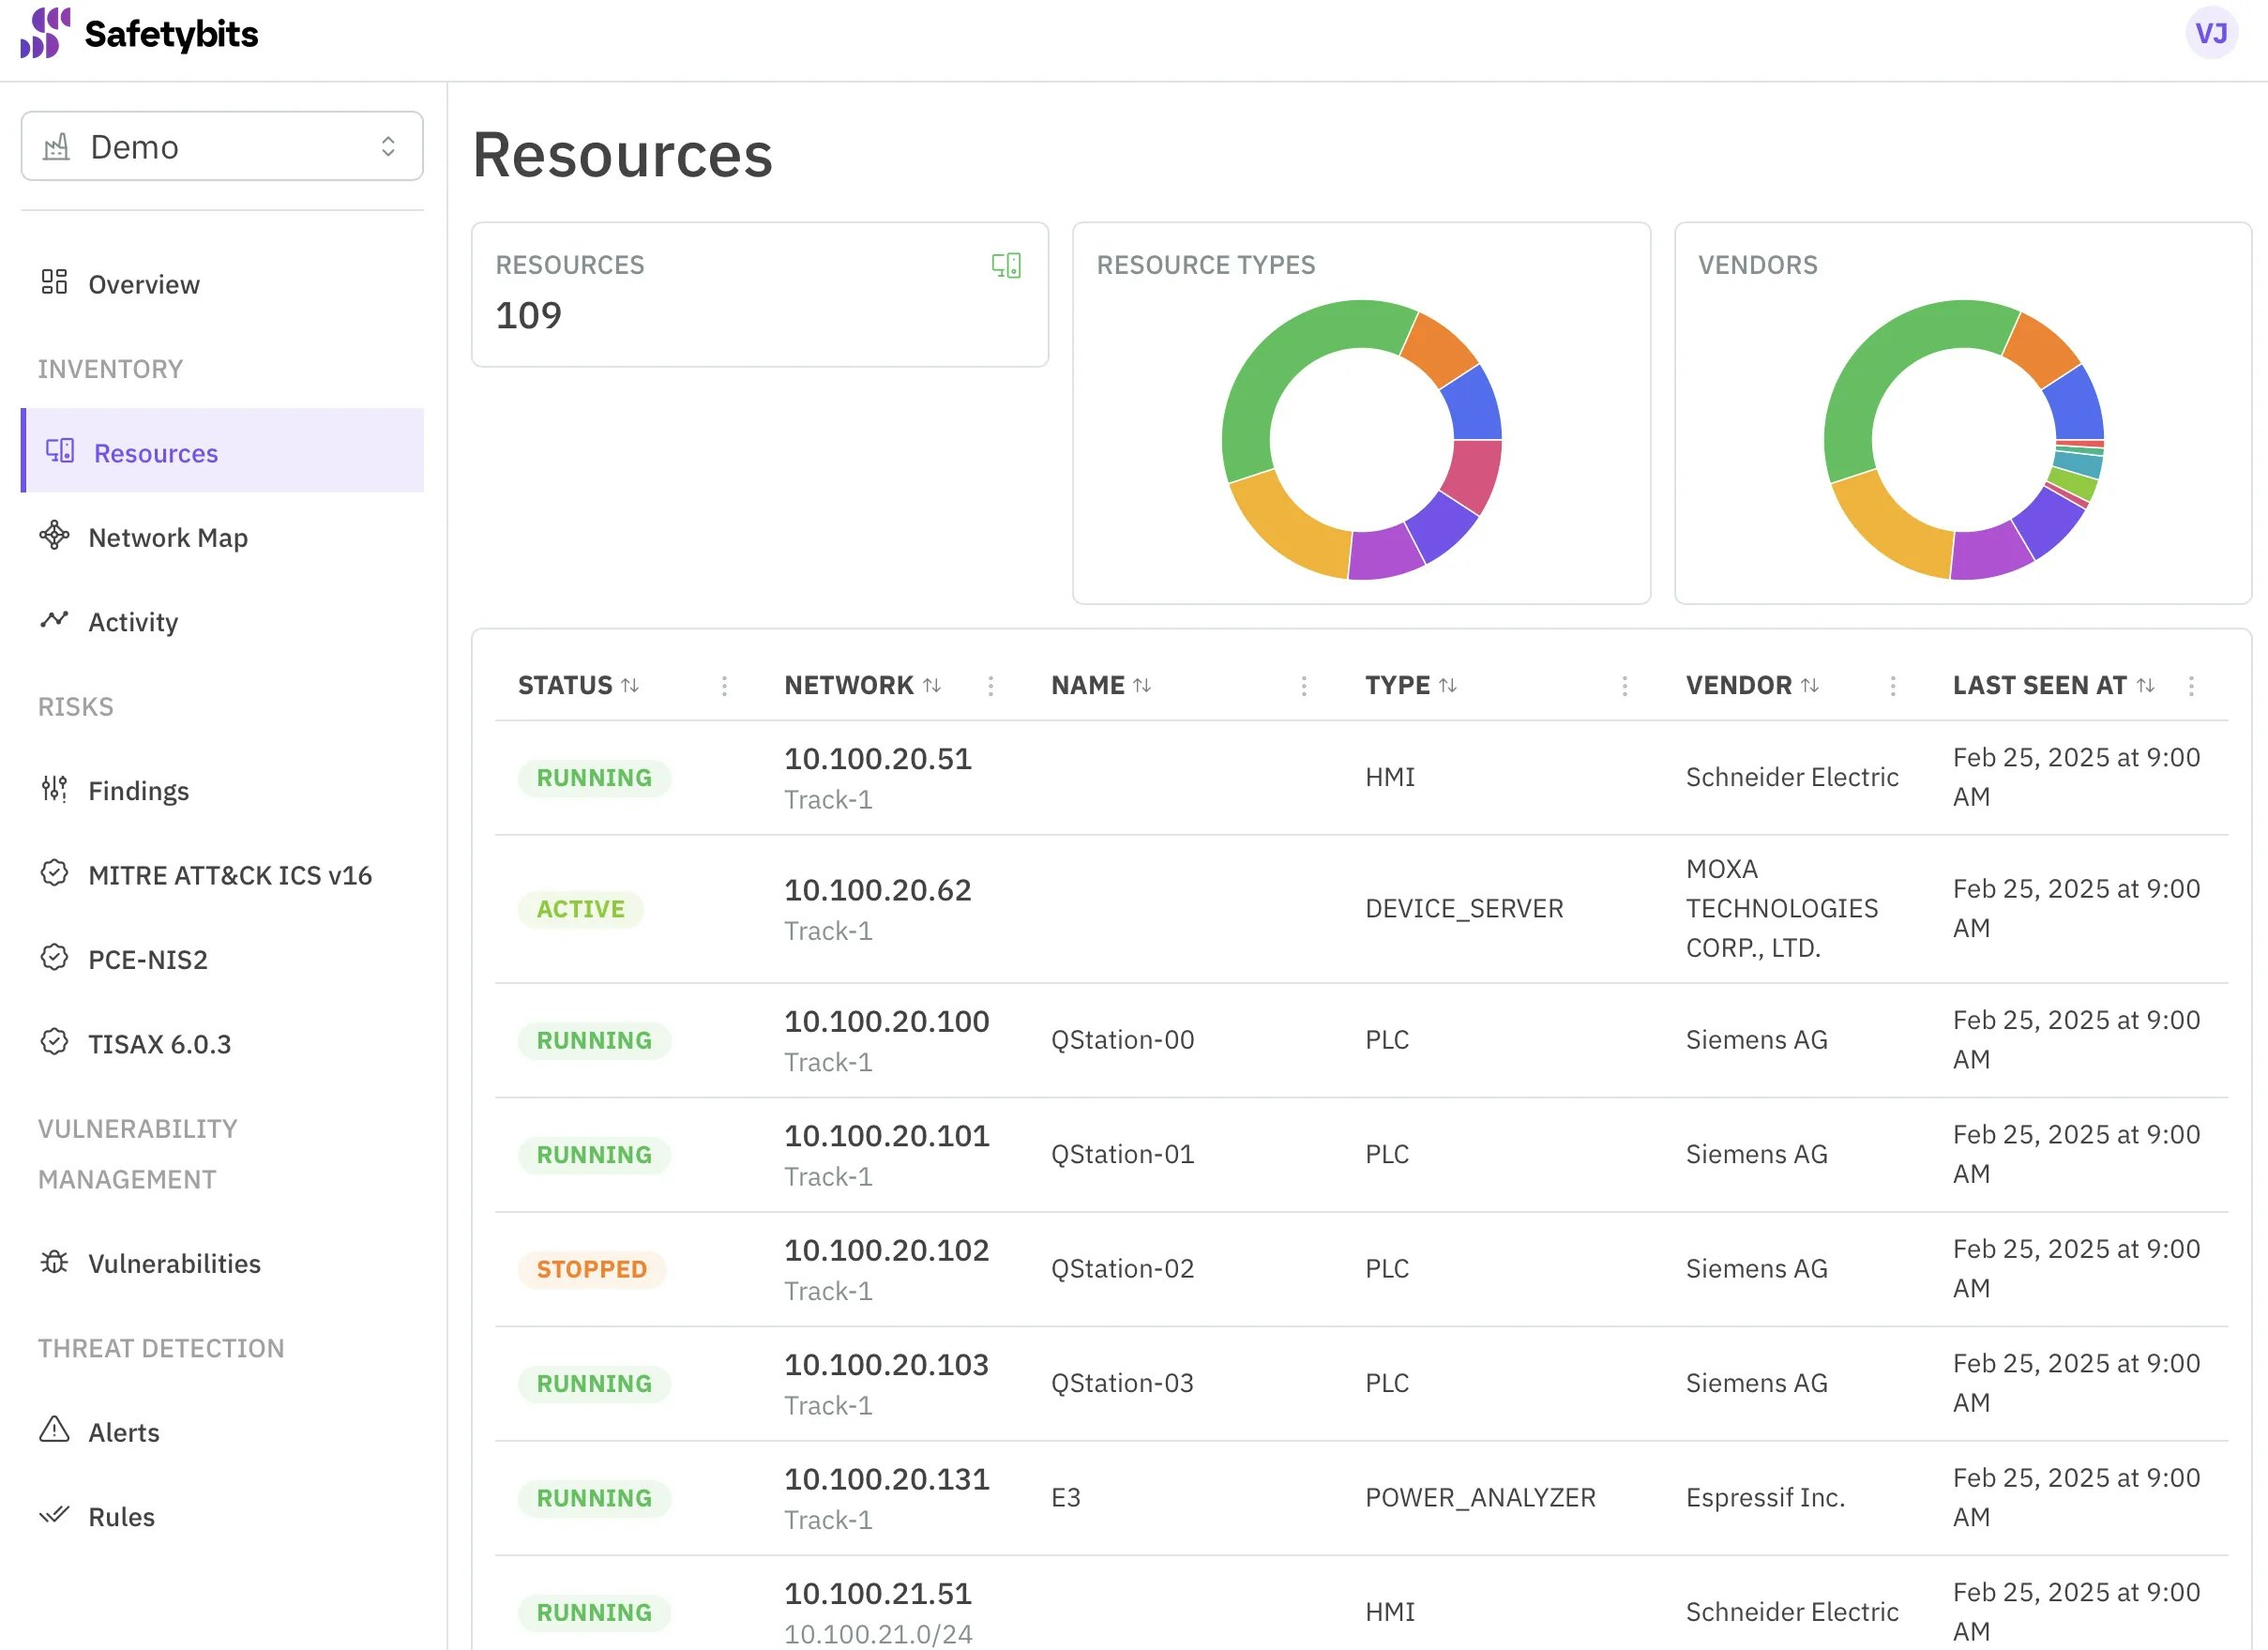2268x1650 pixels.
Task: Click the 10.100.21.51 network cell
Action: pos(878,1612)
